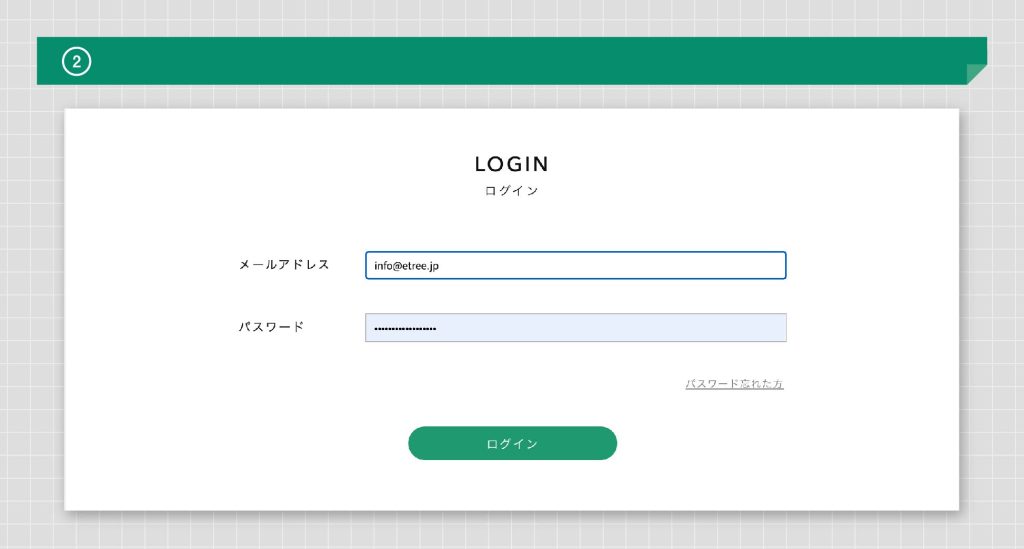The width and height of the screenshot is (1024, 549).
Task: Click the ログイン subtitle under LOGIN
Action: [x=511, y=191]
